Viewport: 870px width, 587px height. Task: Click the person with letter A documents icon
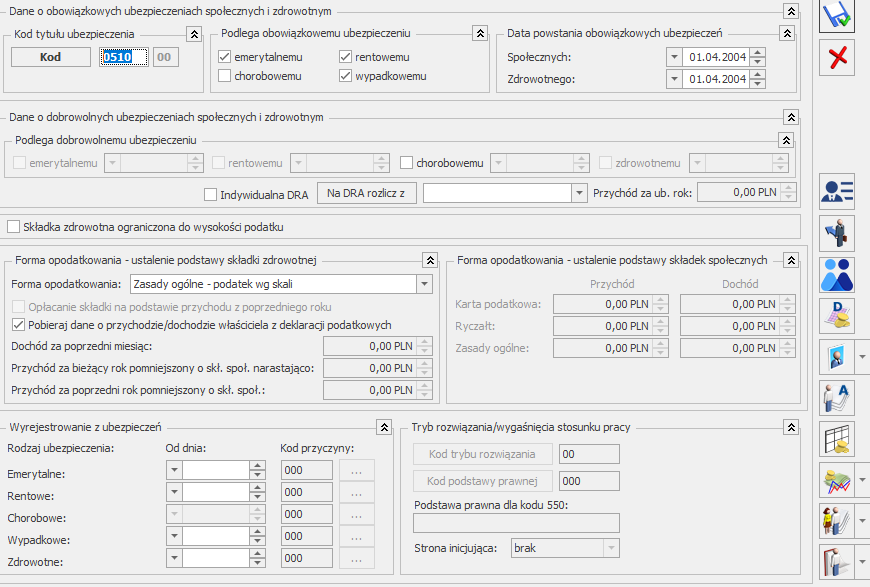(x=837, y=397)
